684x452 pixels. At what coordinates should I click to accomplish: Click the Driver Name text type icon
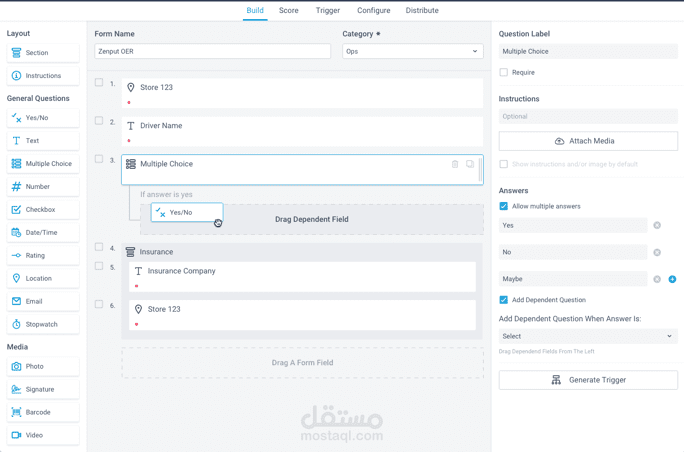(130, 126)
